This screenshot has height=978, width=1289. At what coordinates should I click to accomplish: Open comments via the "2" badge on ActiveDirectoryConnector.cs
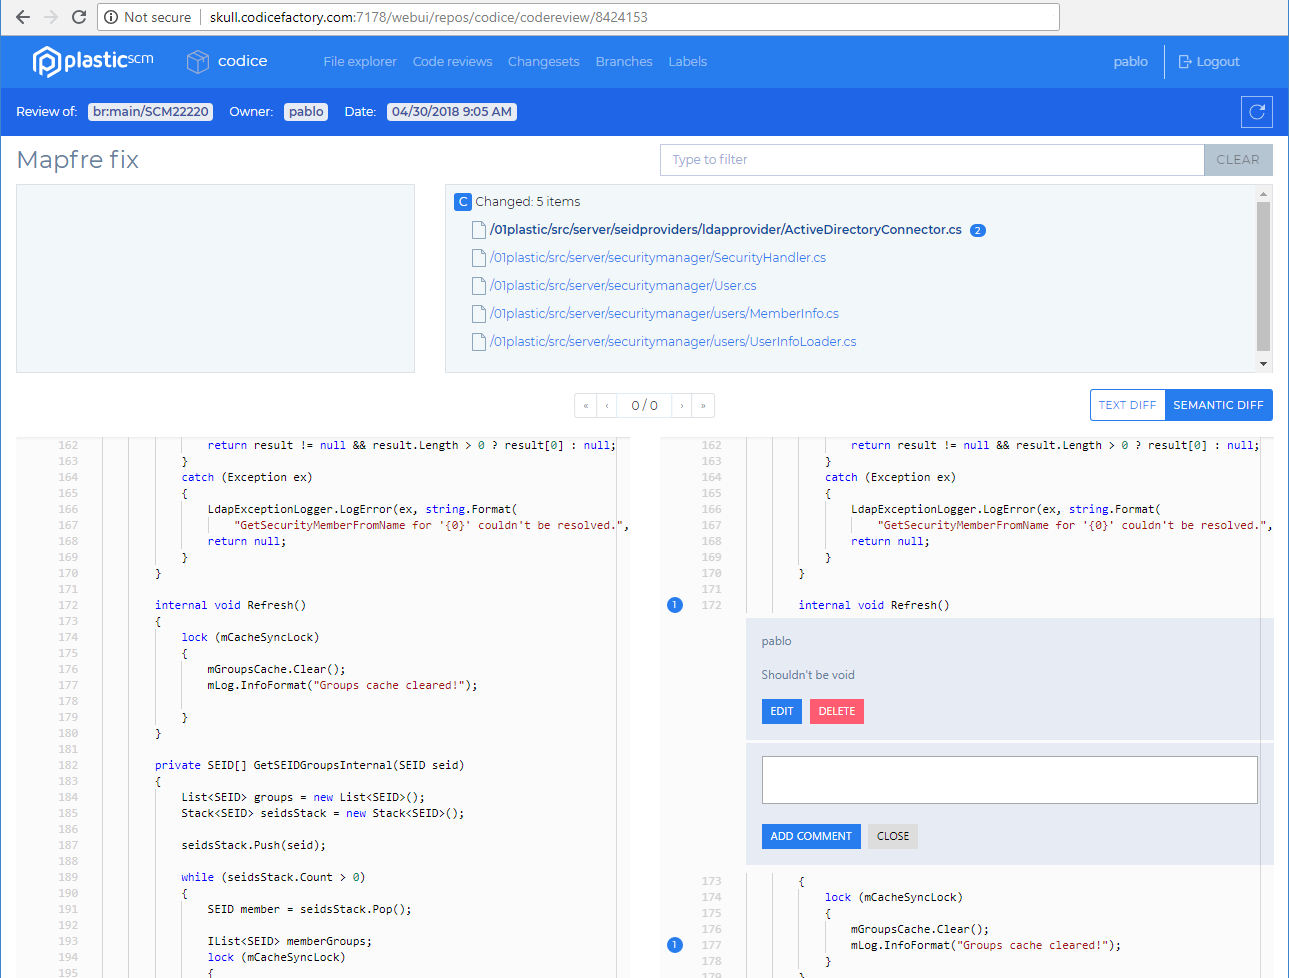977,230
